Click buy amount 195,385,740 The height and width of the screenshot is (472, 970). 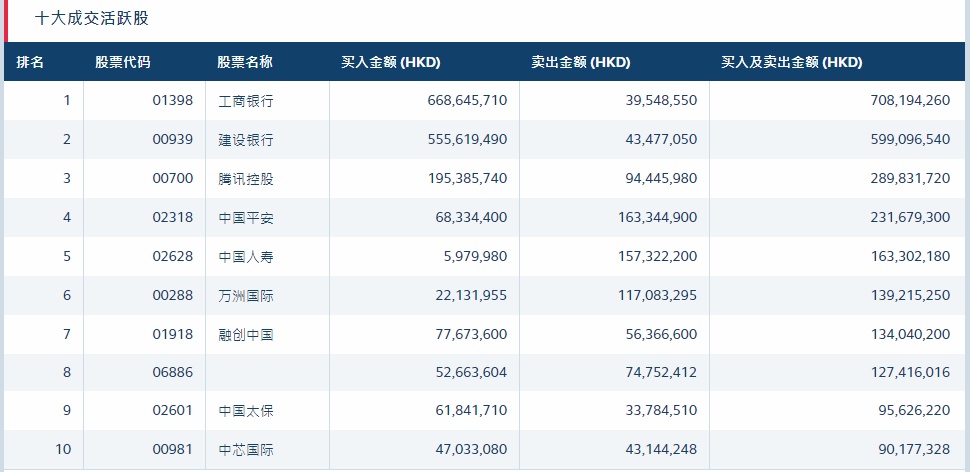coord(467,178)
